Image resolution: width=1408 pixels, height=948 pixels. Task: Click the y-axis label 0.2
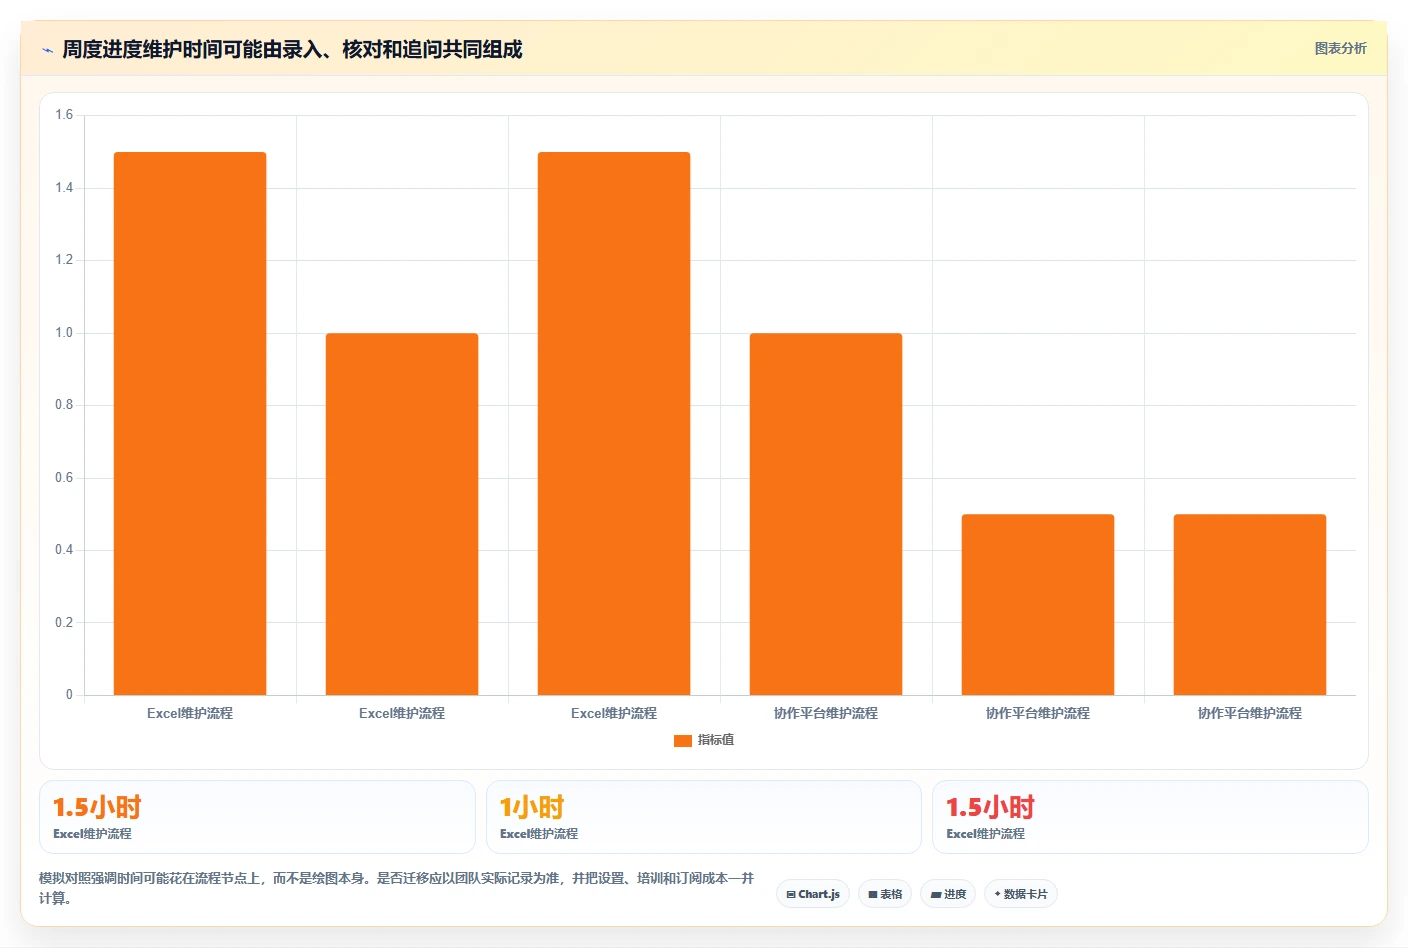coord(64,623)
